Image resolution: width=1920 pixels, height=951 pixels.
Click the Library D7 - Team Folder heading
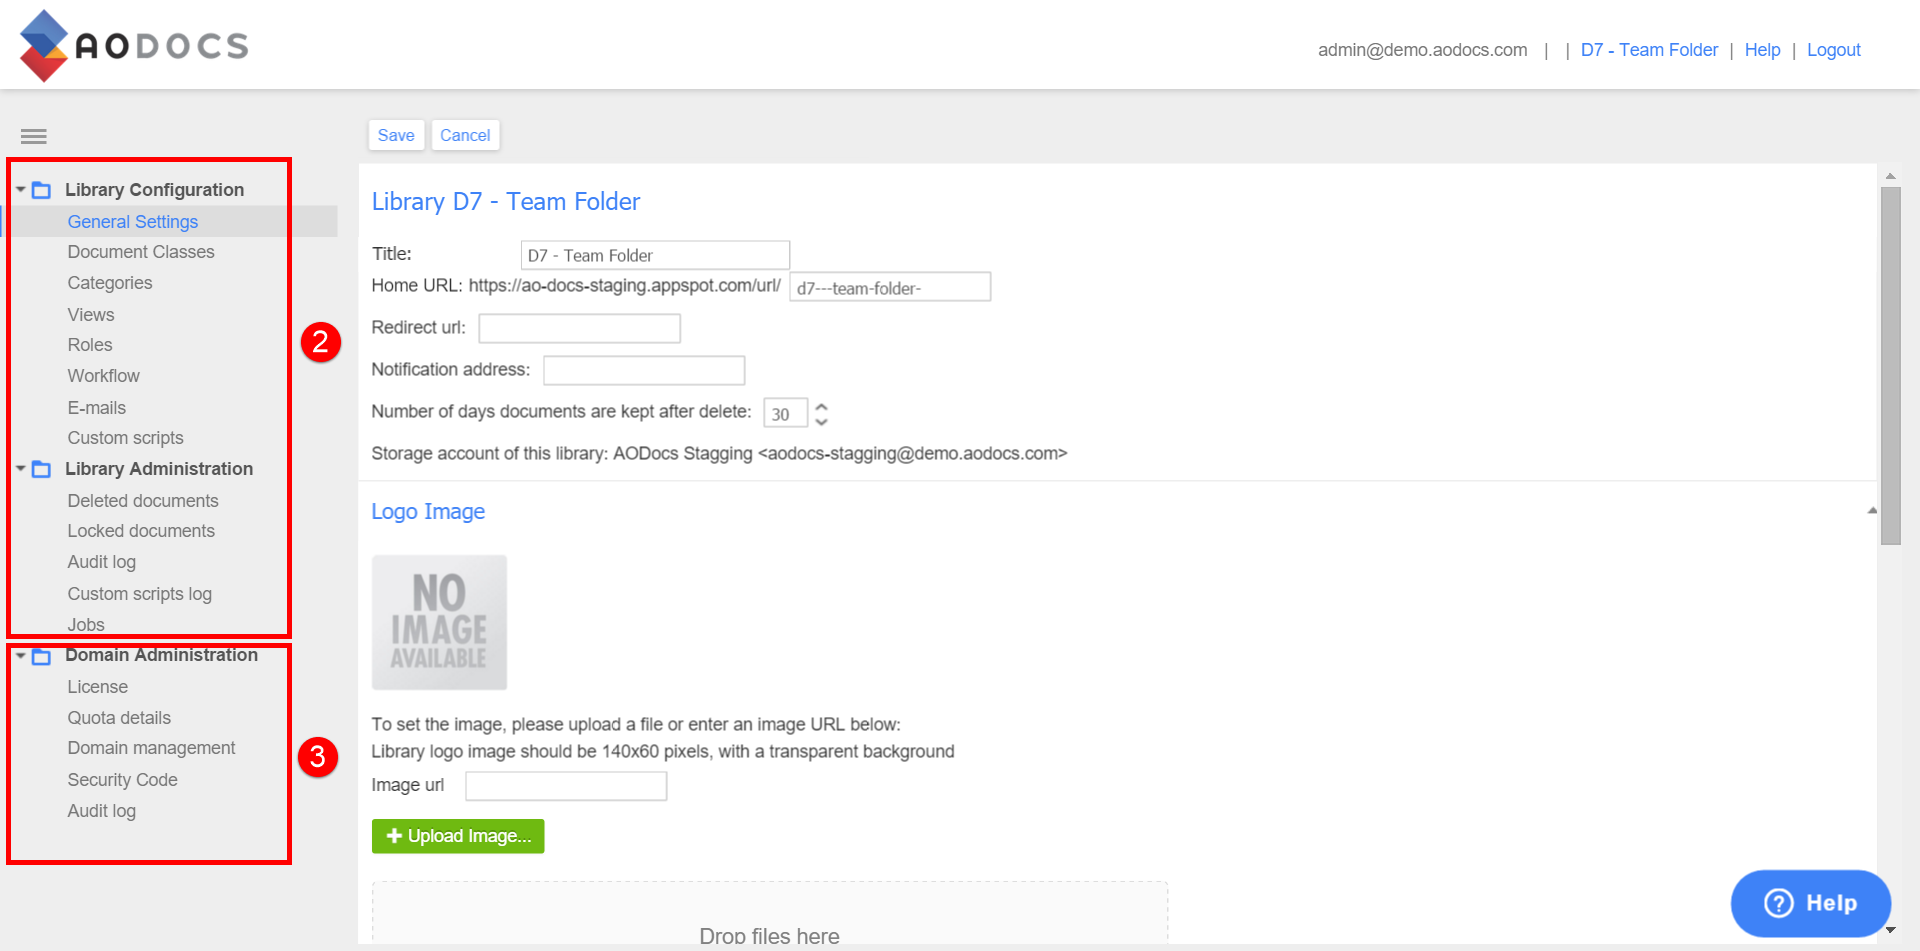[x=506, y=202]
